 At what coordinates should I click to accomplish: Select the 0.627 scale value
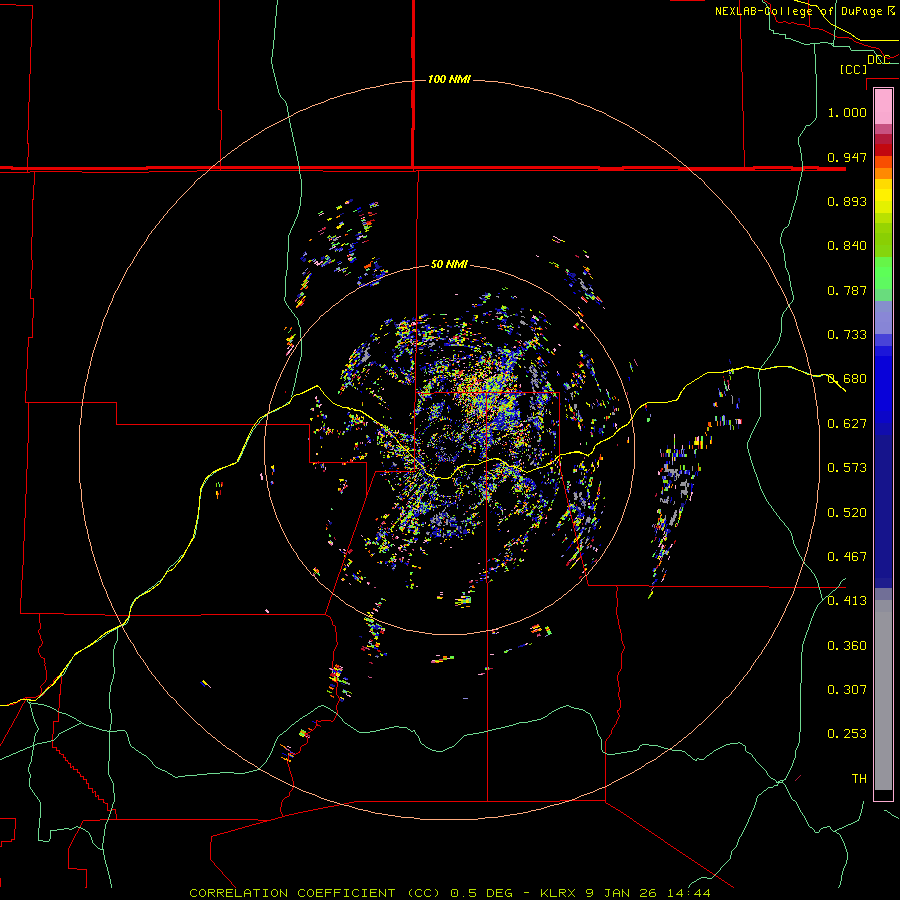click(847, 424)
